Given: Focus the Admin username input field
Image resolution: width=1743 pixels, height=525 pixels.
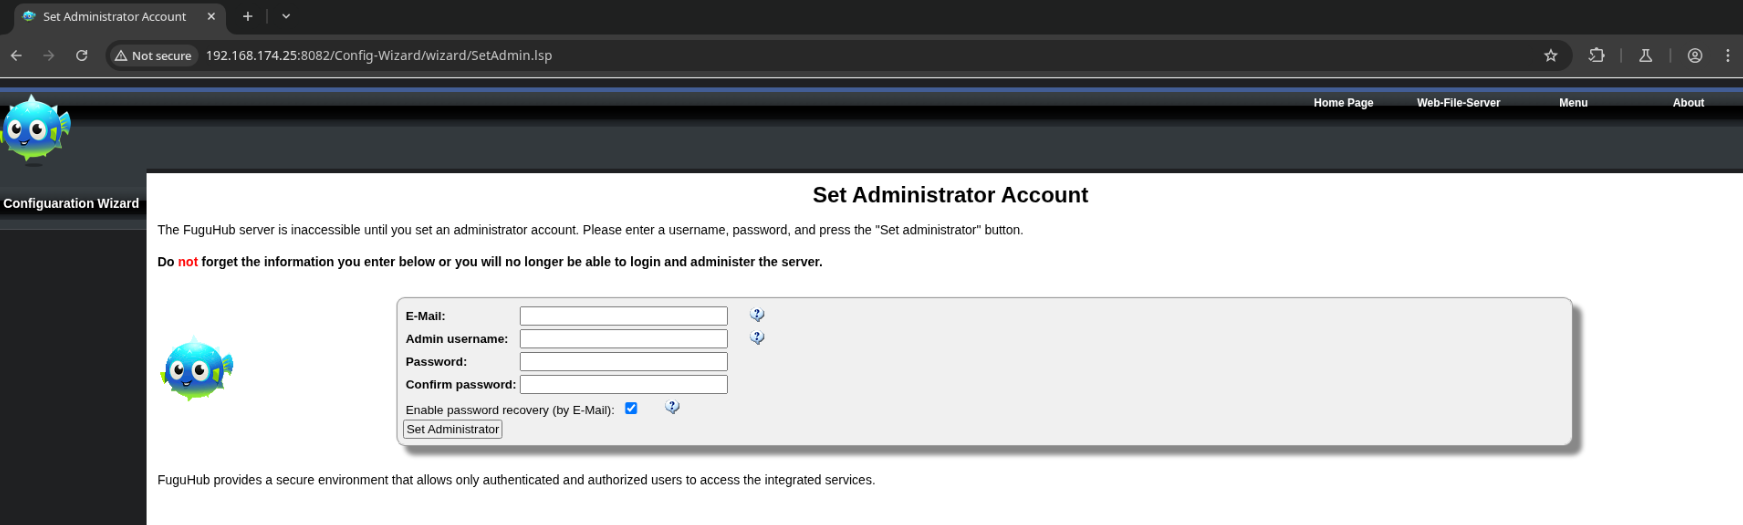Looking at the screenshot, I should click(x=624, y=339).
